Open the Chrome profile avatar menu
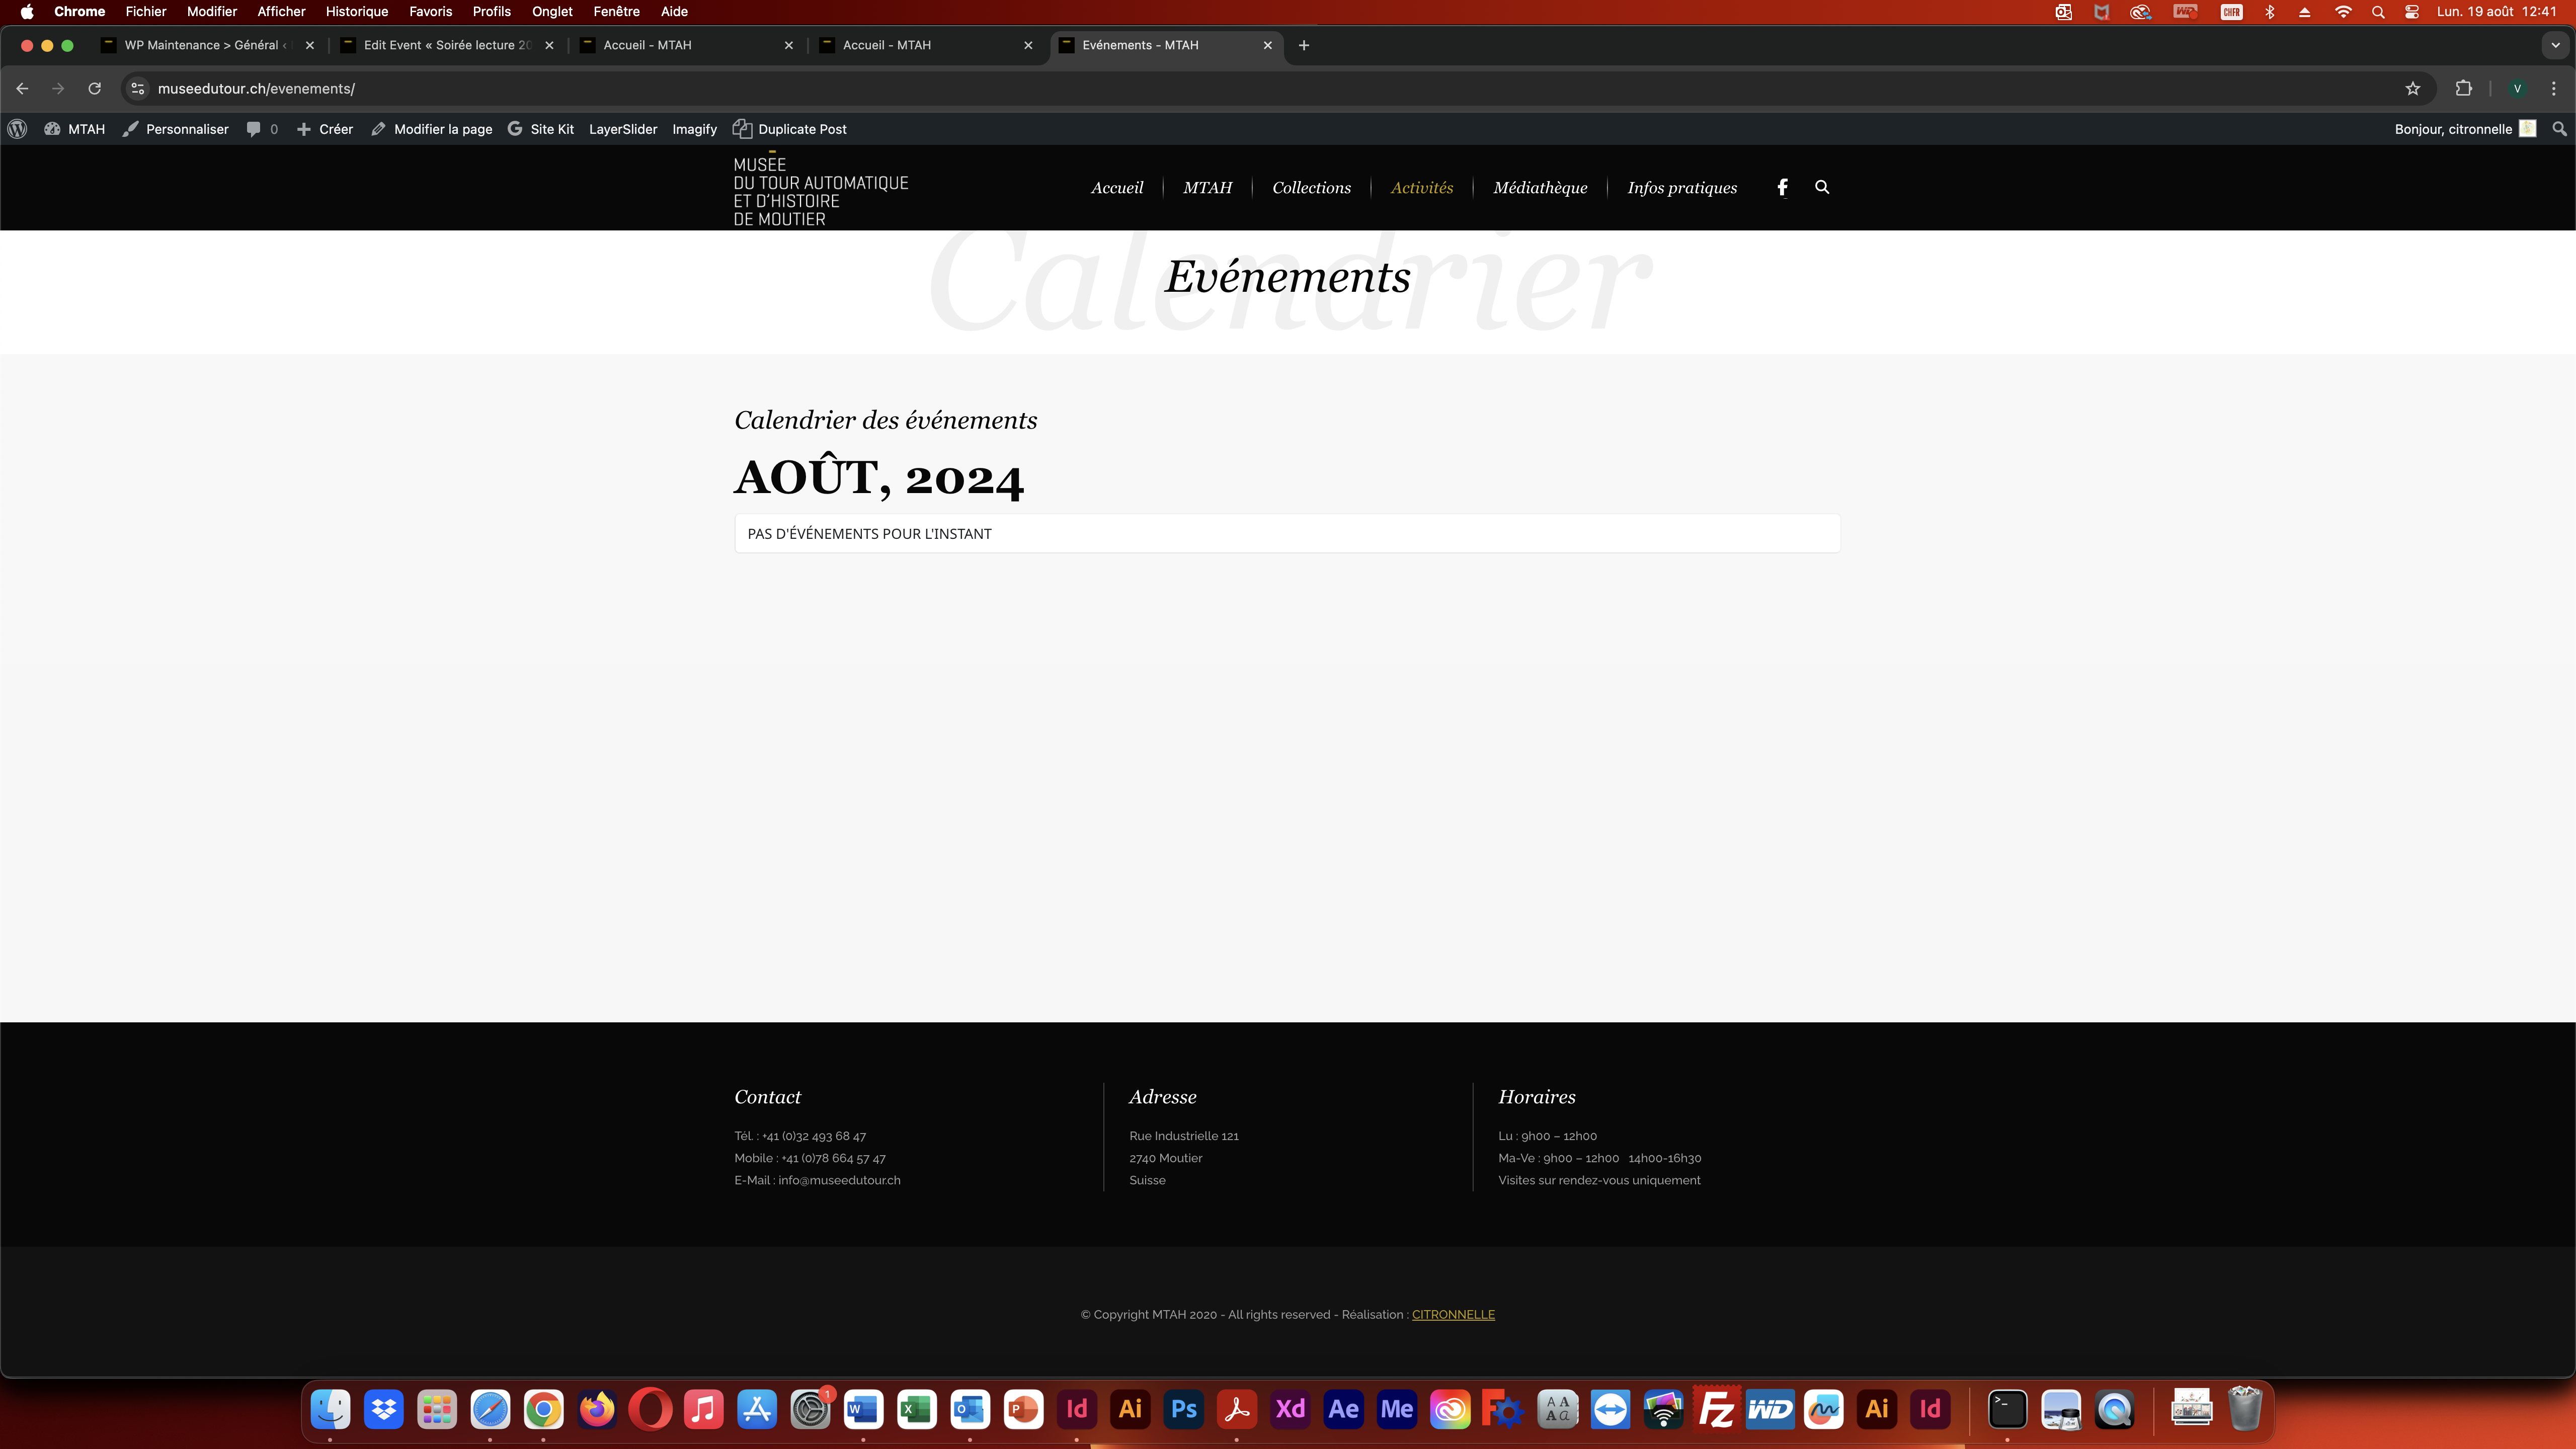 coord(2517,88)
